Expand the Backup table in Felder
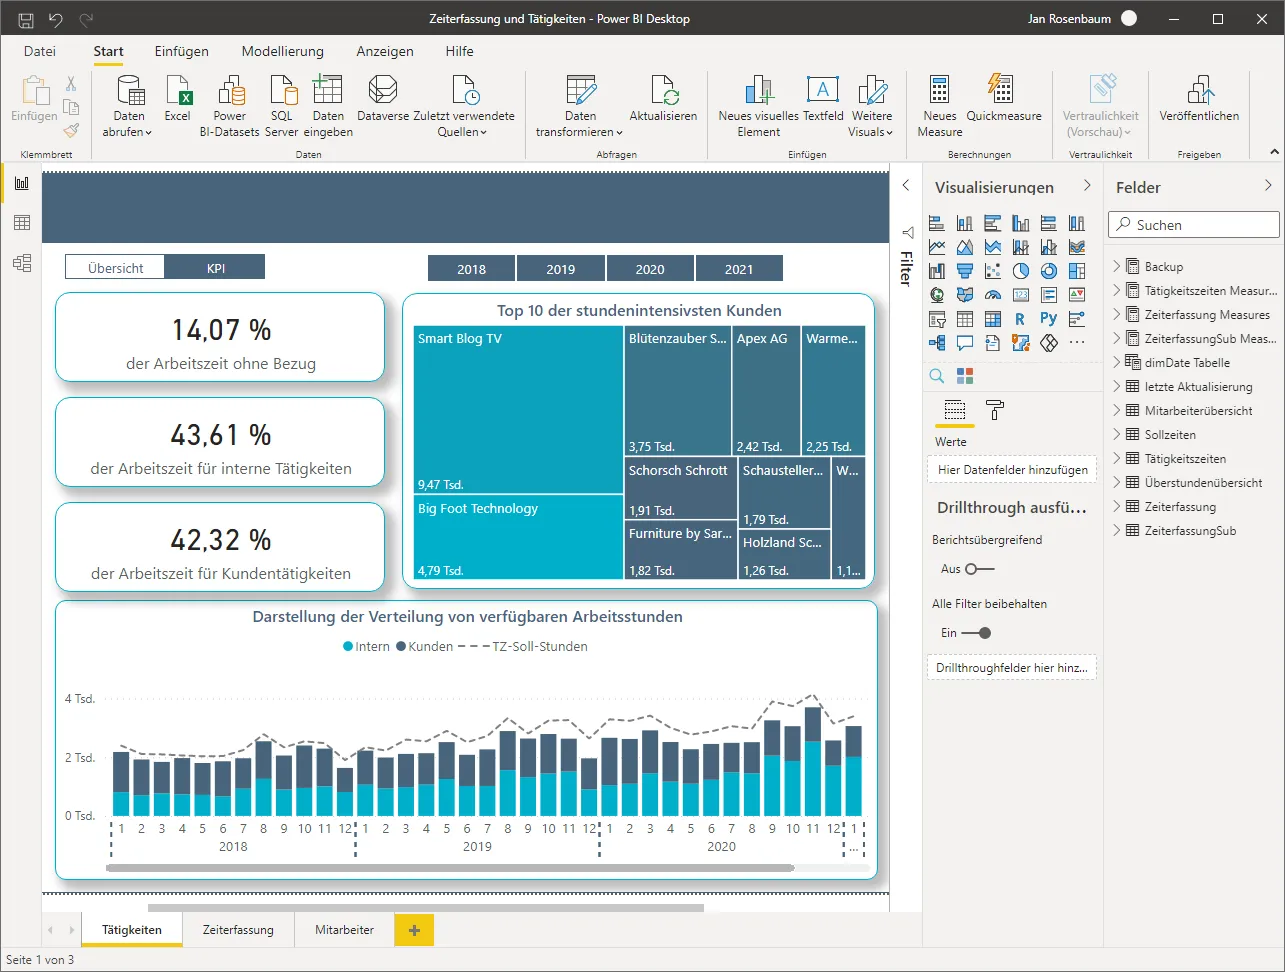 tap(1117, 266)
